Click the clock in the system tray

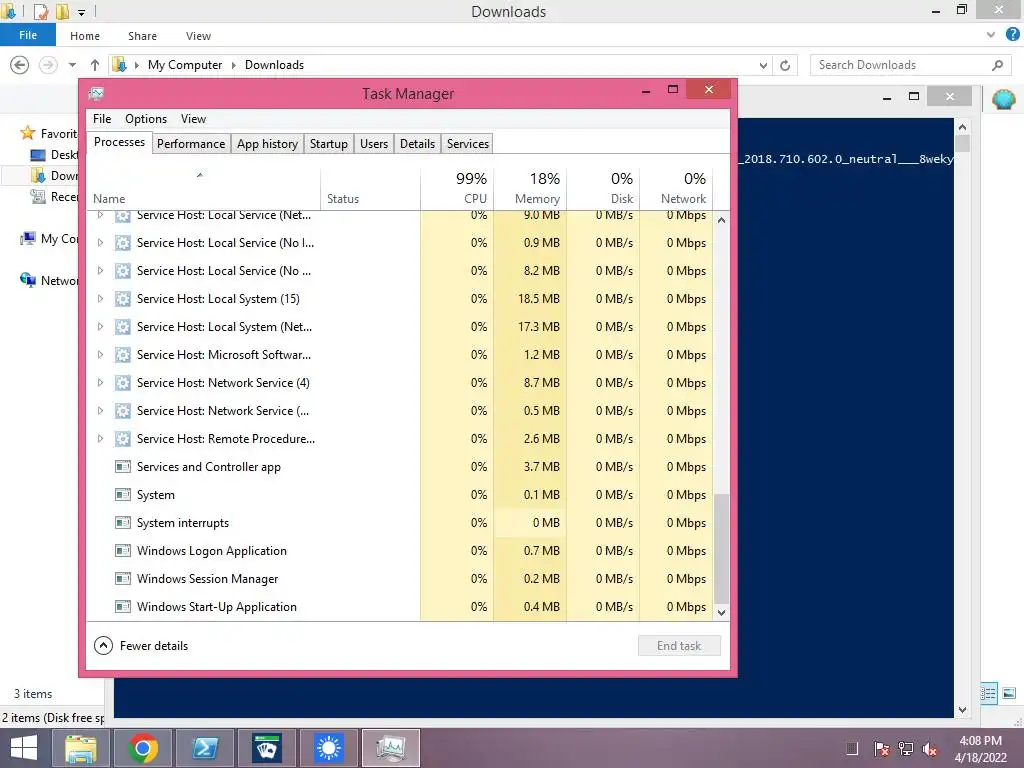click(980, 749)
